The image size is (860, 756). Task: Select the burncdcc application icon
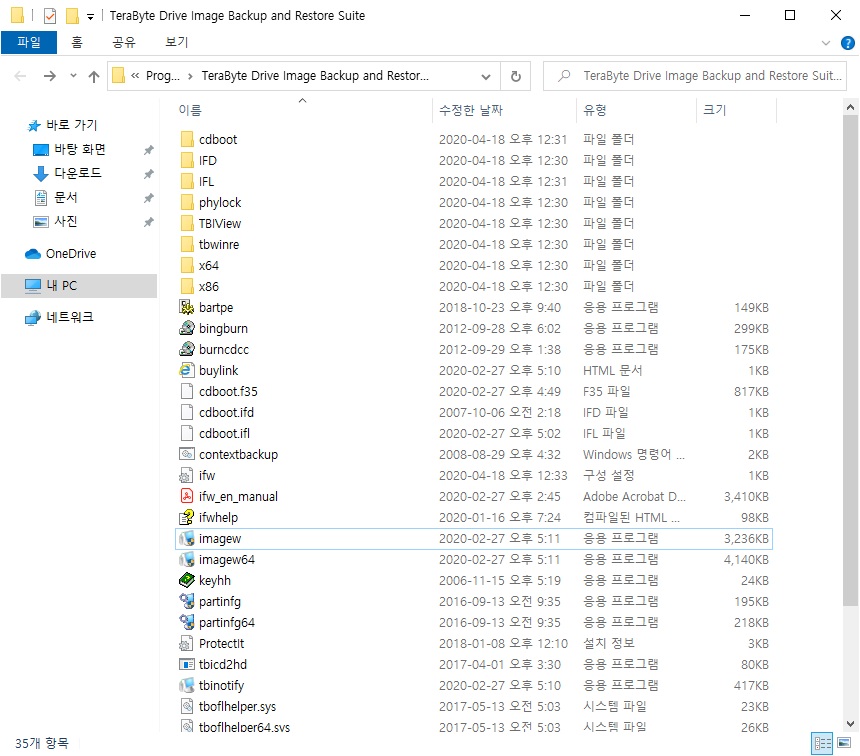(x=187, y=349)
